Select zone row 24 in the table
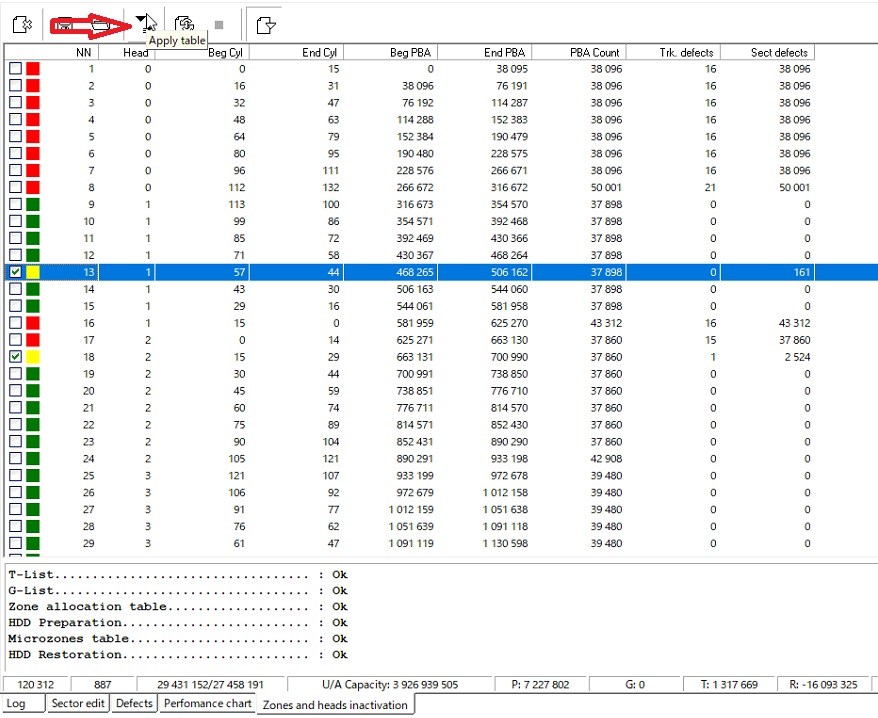 400,459
